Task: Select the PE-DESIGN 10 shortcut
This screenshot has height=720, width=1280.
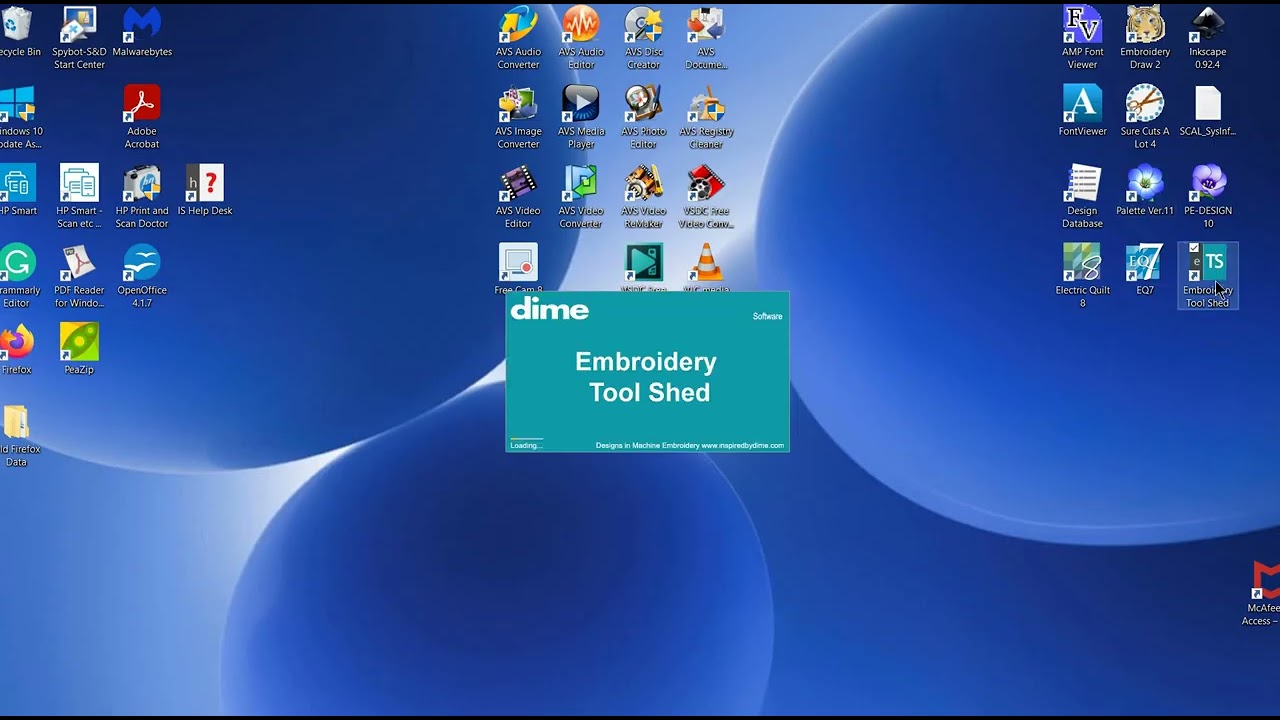Action: (x=1208, y=196)
